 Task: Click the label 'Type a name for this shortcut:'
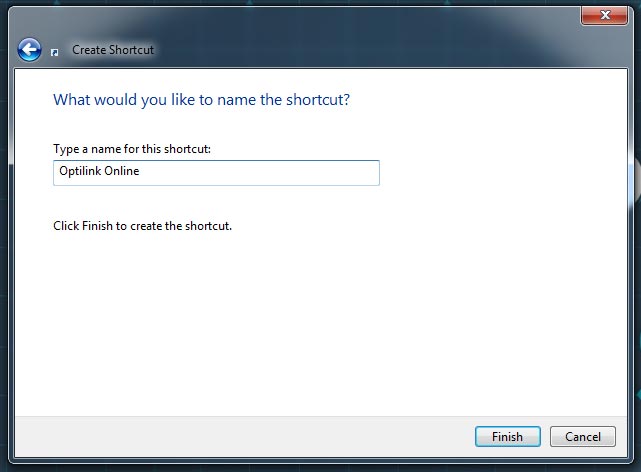pyautogui.click(x=132, y=149)
